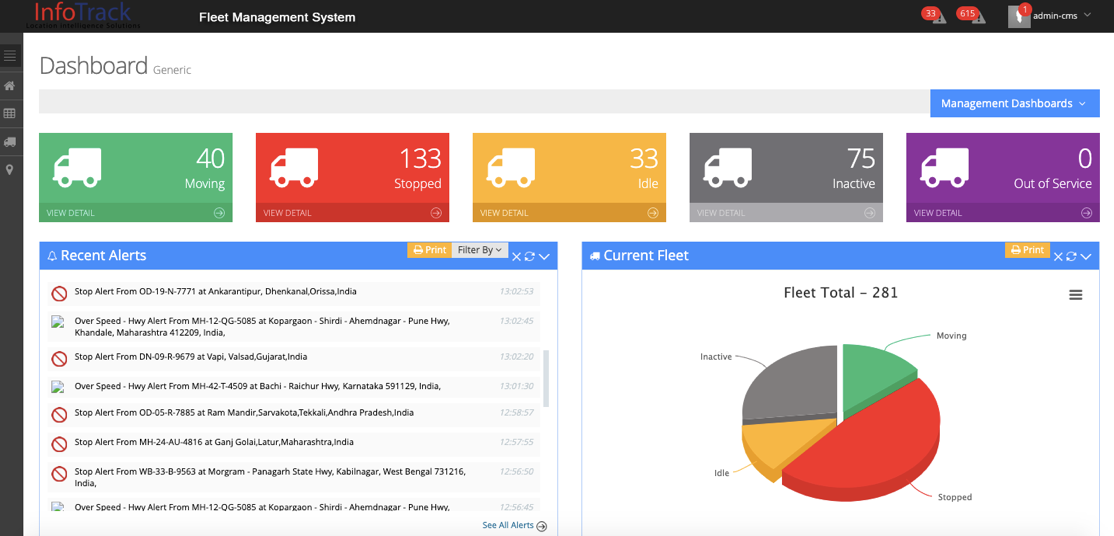Click InfoTrack logo in header
The image size is (1114, 536).
click(82, 14)
